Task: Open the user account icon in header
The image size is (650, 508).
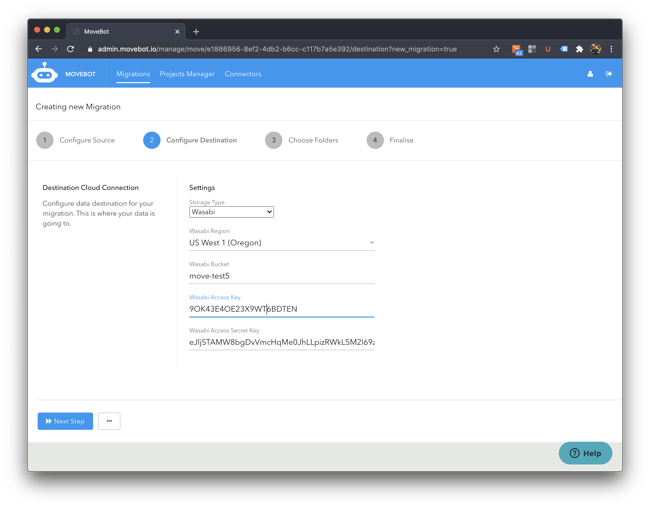Action: [x=590, y=74]
